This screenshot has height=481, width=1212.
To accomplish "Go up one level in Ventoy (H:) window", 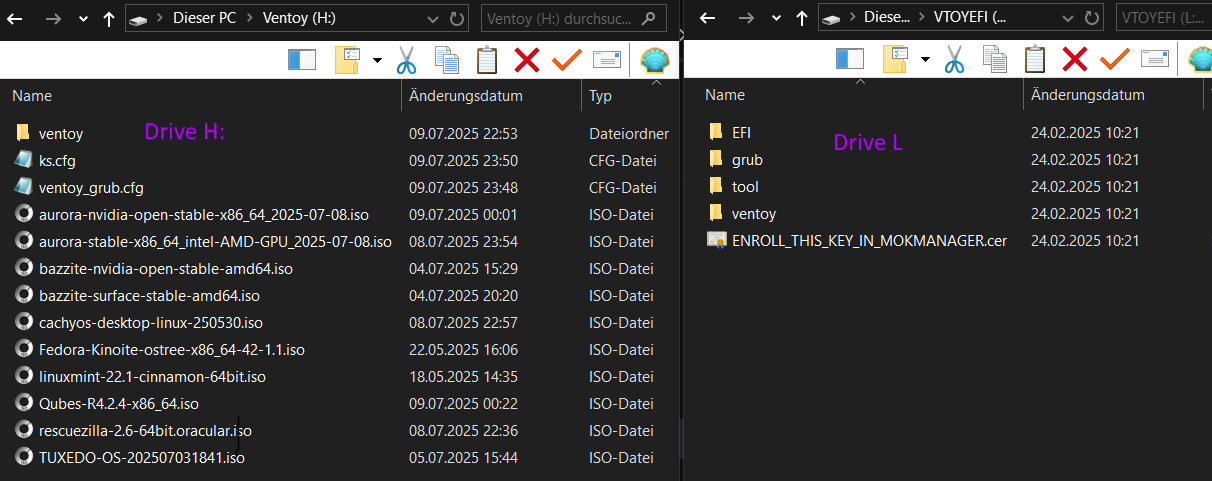I will [108, 18].
